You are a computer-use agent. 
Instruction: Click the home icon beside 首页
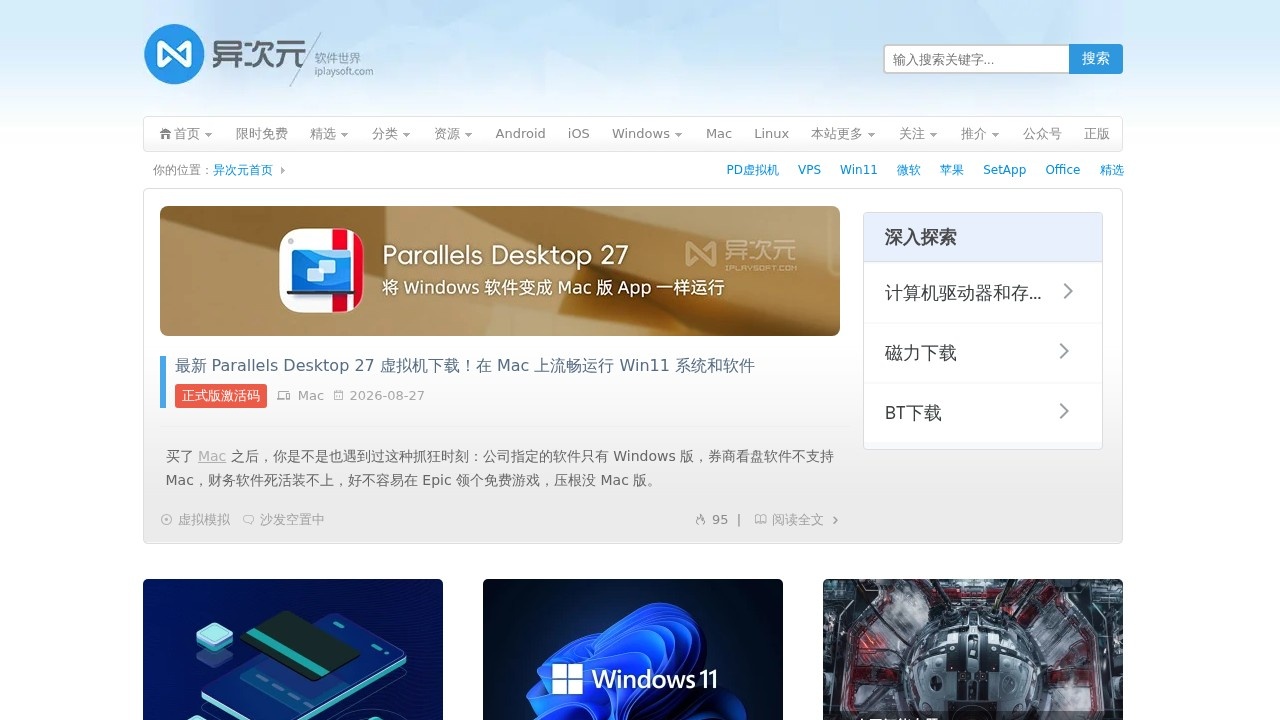pos(165,134)
